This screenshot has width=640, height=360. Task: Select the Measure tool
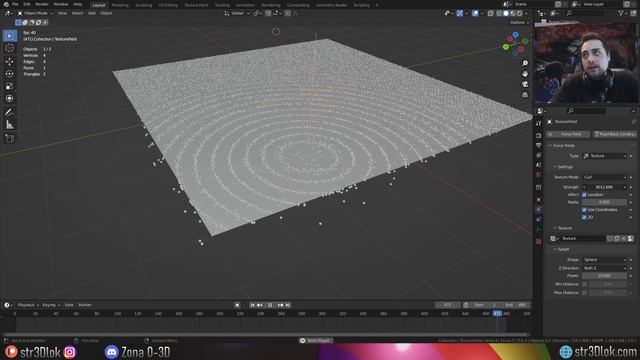click(10, 125)
